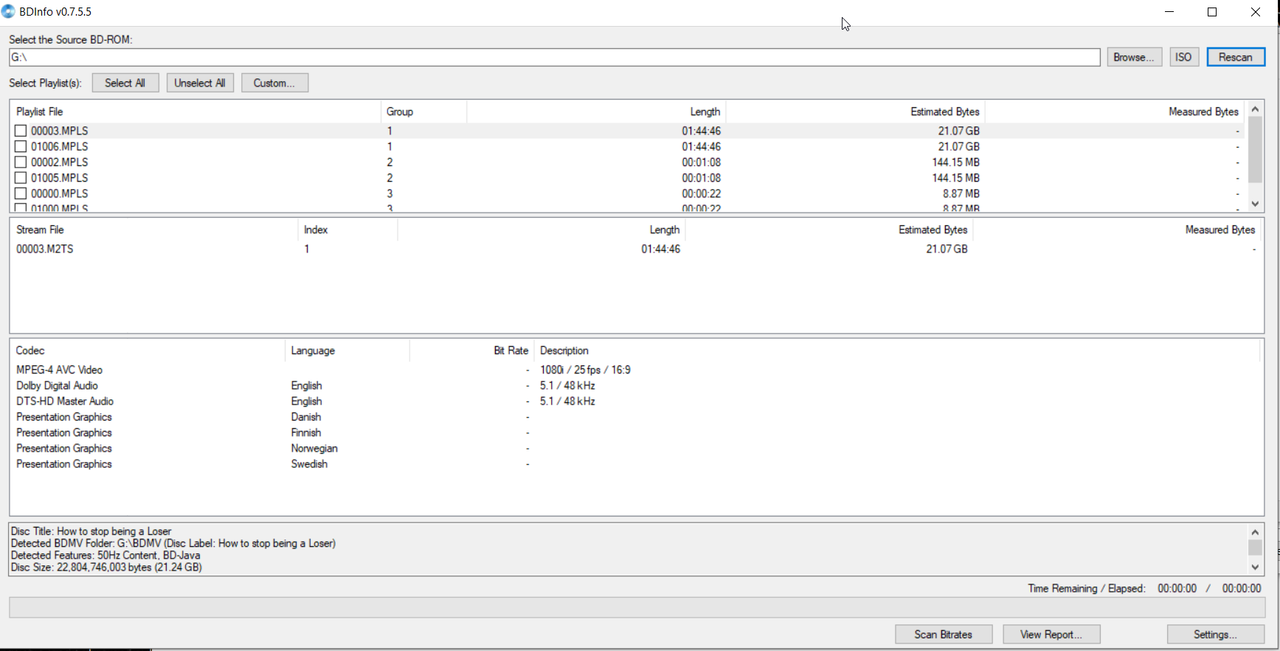
Task: Tick the 00003.MPLS playlist checkbox
Action: [x=21, y=131]
